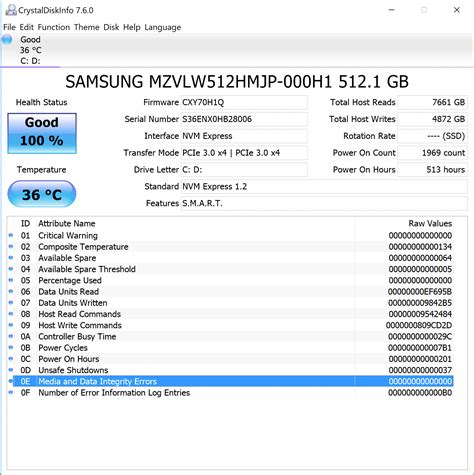Click the Rotation Rate value ---- (SSD)
Viewport: 474px width, 475px height.
[x=433, y=136]
